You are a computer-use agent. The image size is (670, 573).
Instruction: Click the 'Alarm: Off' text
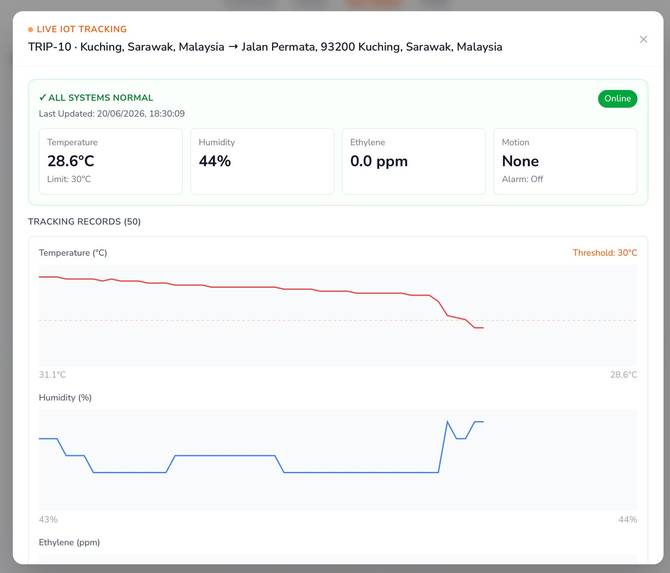point(522,179)
